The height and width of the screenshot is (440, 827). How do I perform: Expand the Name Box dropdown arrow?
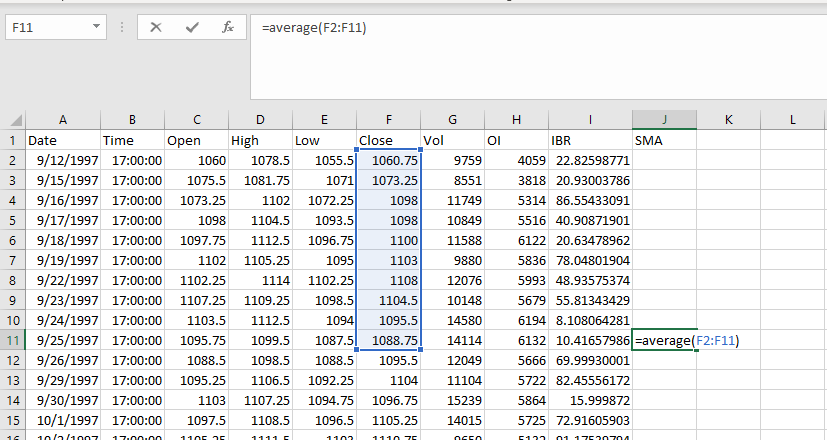[97, 28]
